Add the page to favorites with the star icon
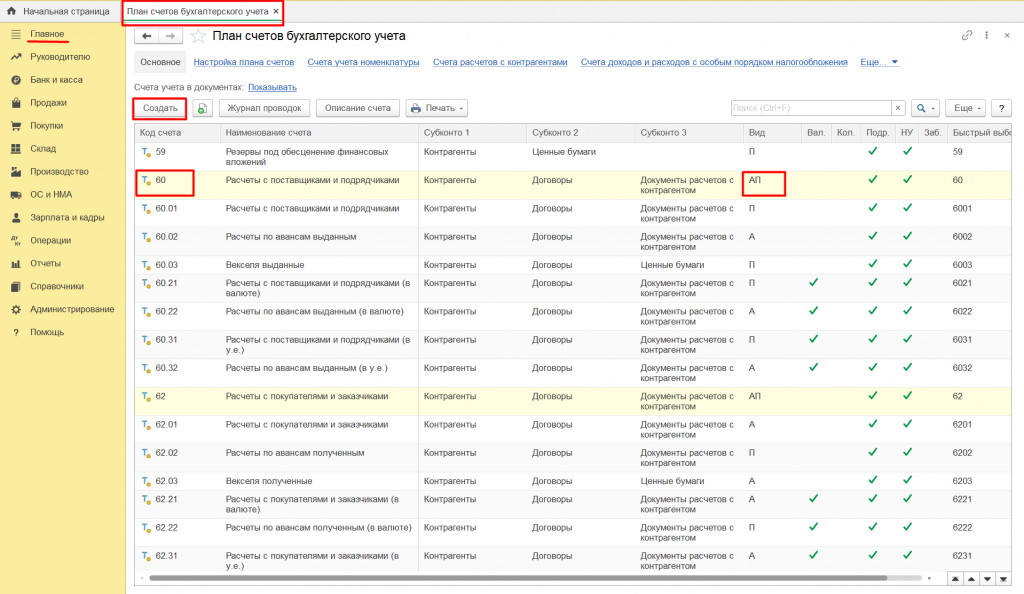This screenshot has height=594, width=1024. click(198, 36)
